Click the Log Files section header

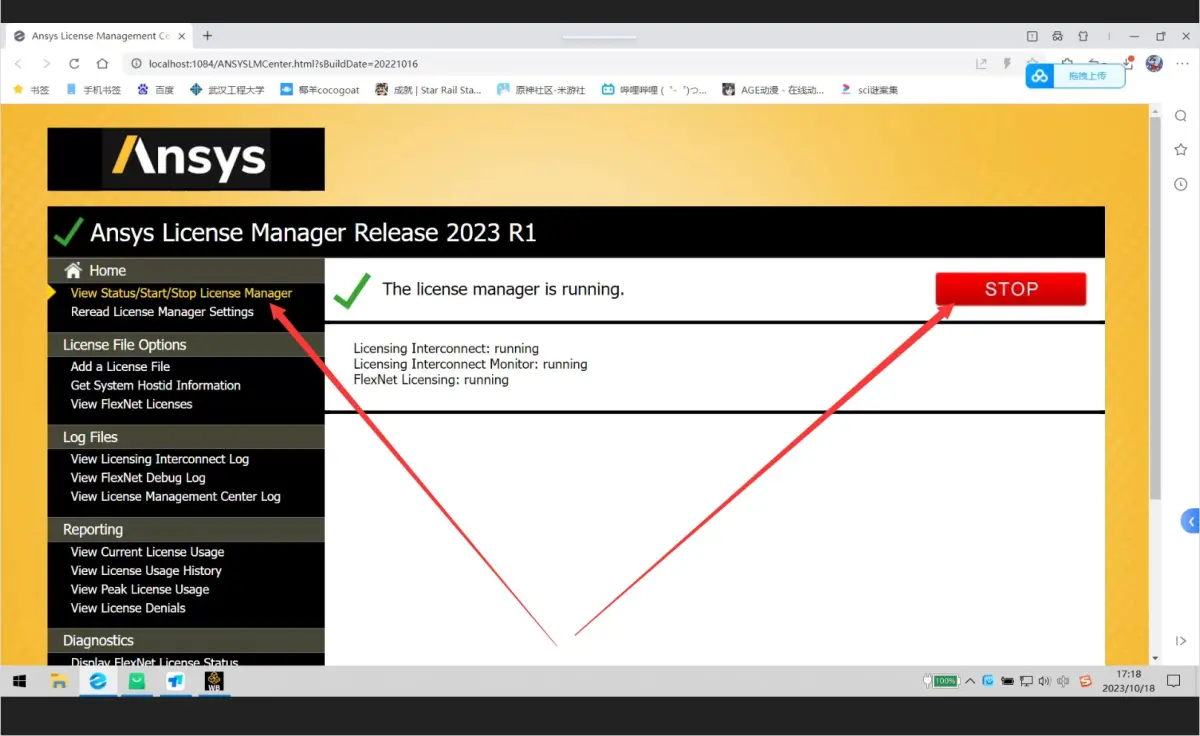click(186, 437)
